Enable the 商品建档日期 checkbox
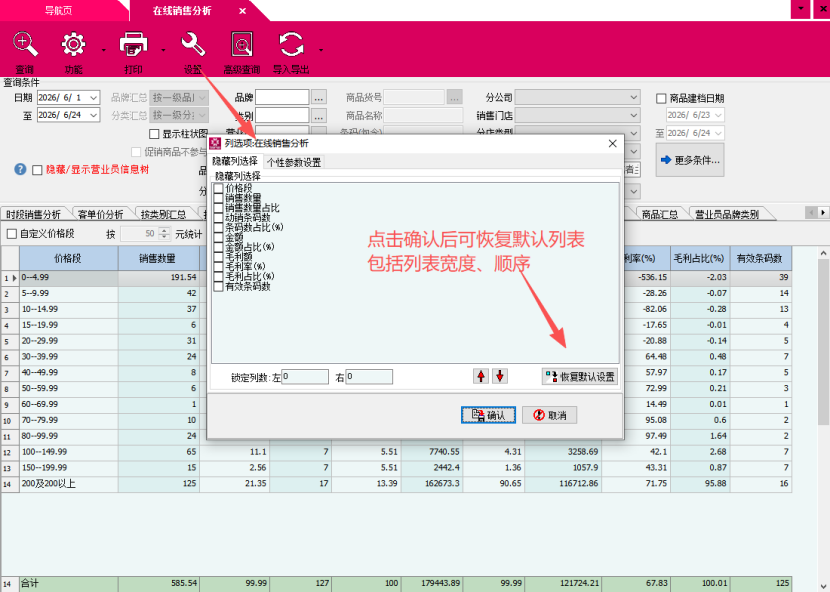 (661, 98)
